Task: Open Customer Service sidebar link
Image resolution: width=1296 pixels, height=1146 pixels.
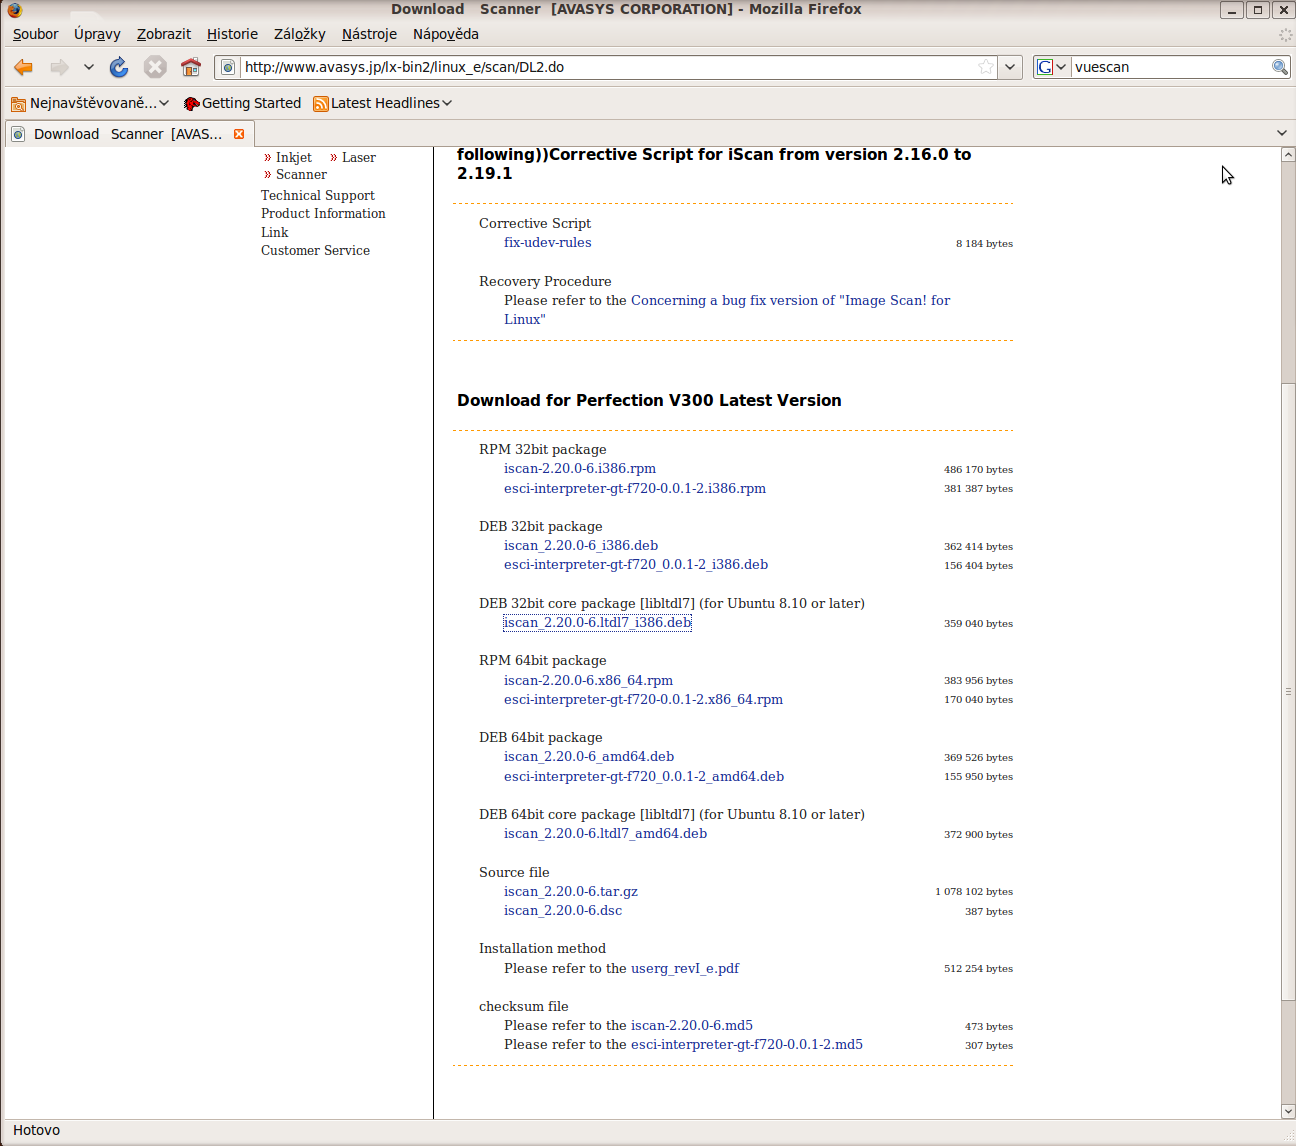Action: pyautogui.click(x=315, y=250)
